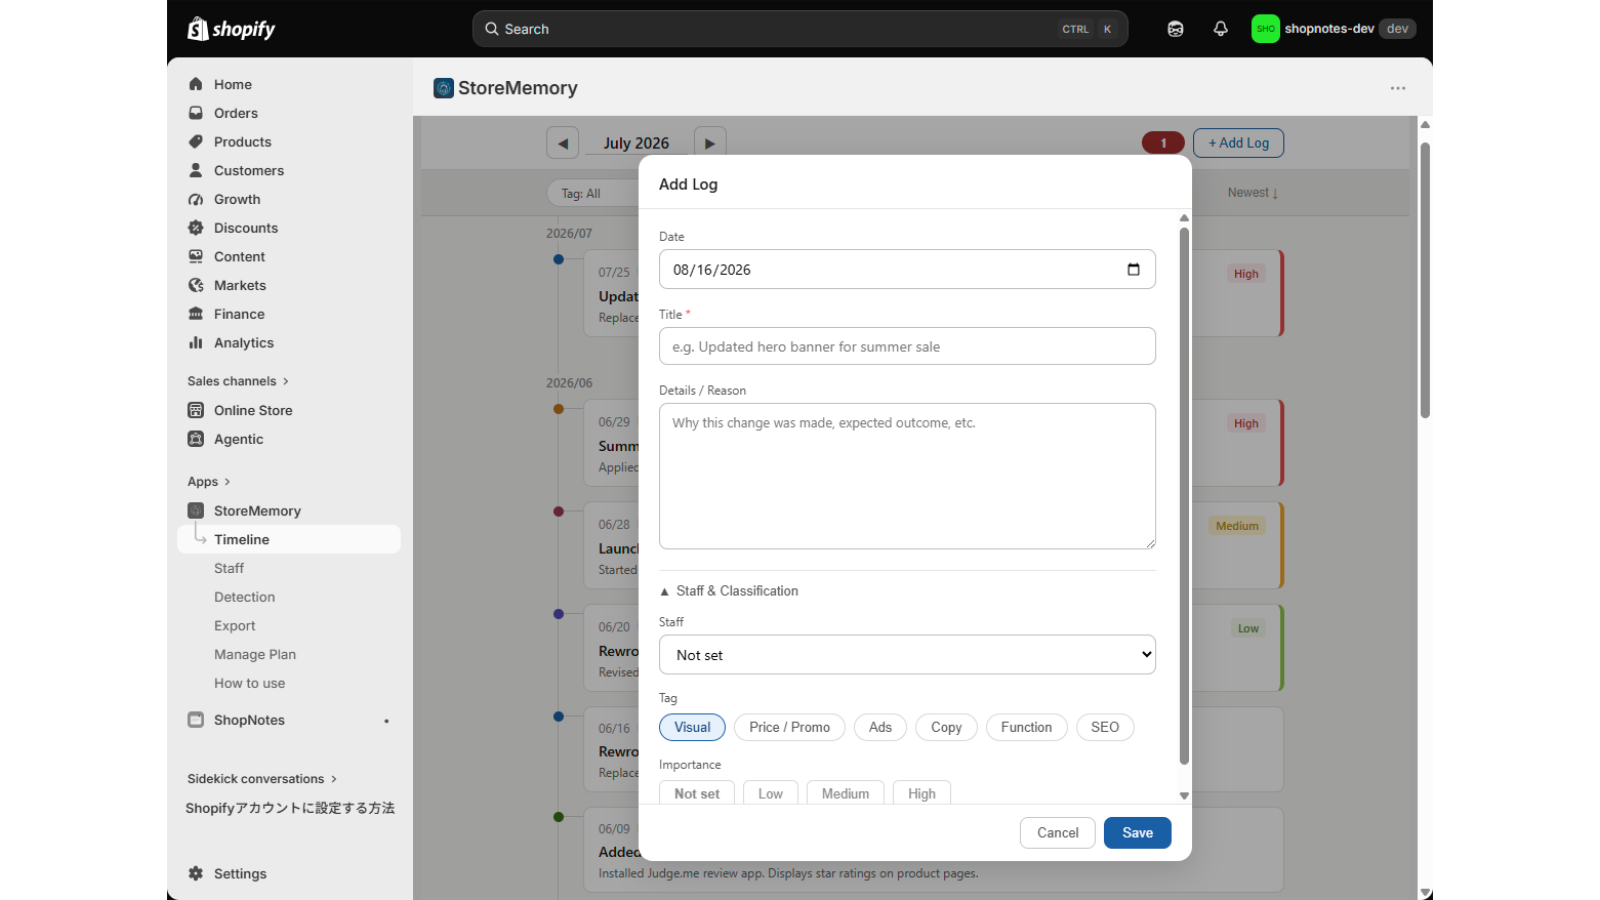The height and width of the screenshot is (900, 1600).
Task: Open the Tag: All filter
Action: tap(592, 193)
